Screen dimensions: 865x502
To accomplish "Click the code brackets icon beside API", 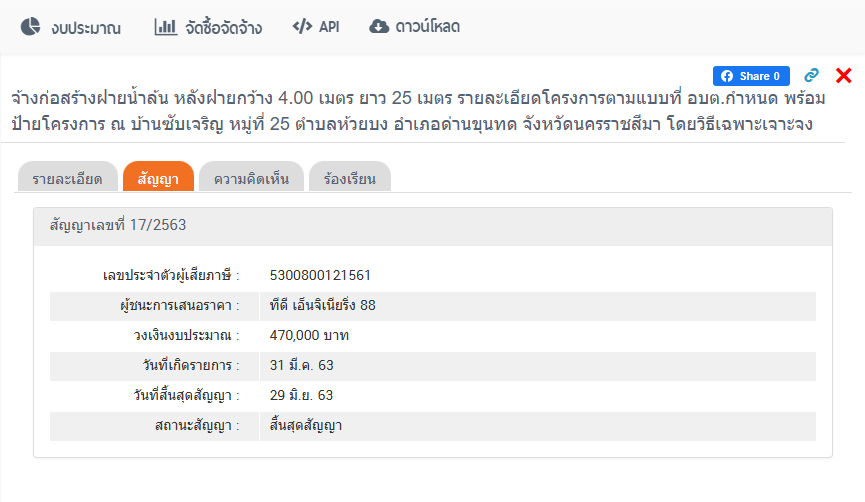I will [302, 27].
